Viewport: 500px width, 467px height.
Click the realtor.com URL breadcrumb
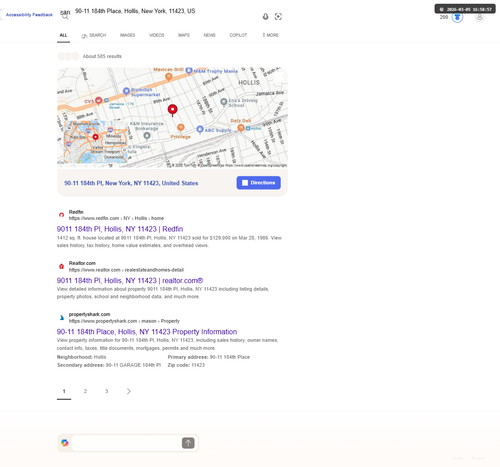point(126,270)
